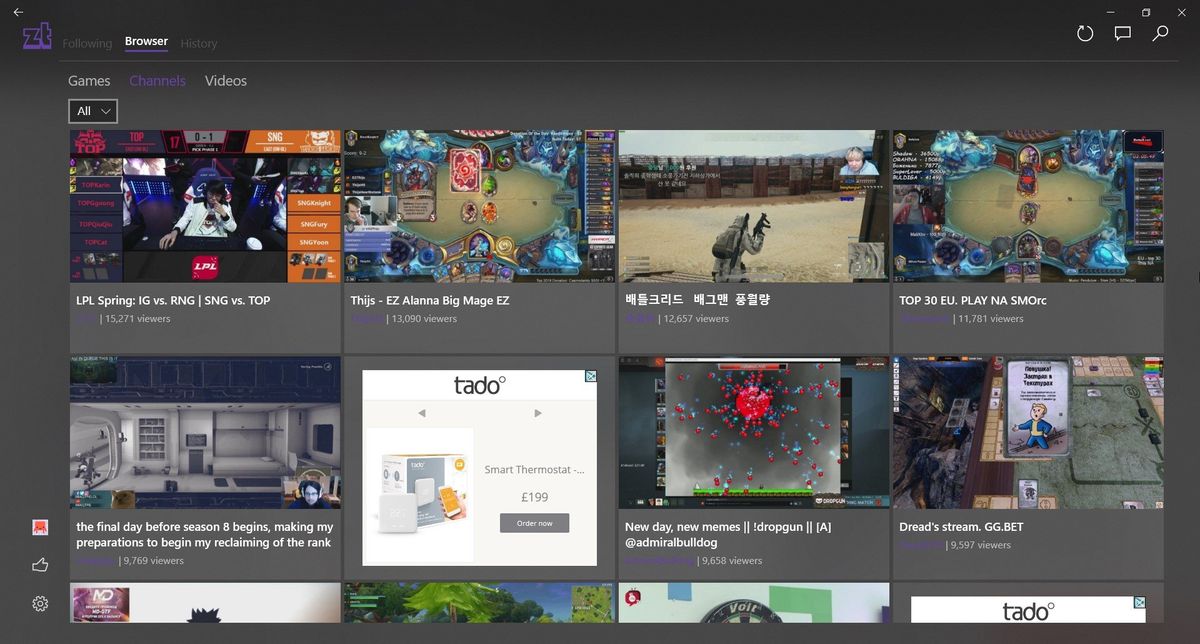Select the Channels tab
The image size is (1200, 644).
[157, 80]
